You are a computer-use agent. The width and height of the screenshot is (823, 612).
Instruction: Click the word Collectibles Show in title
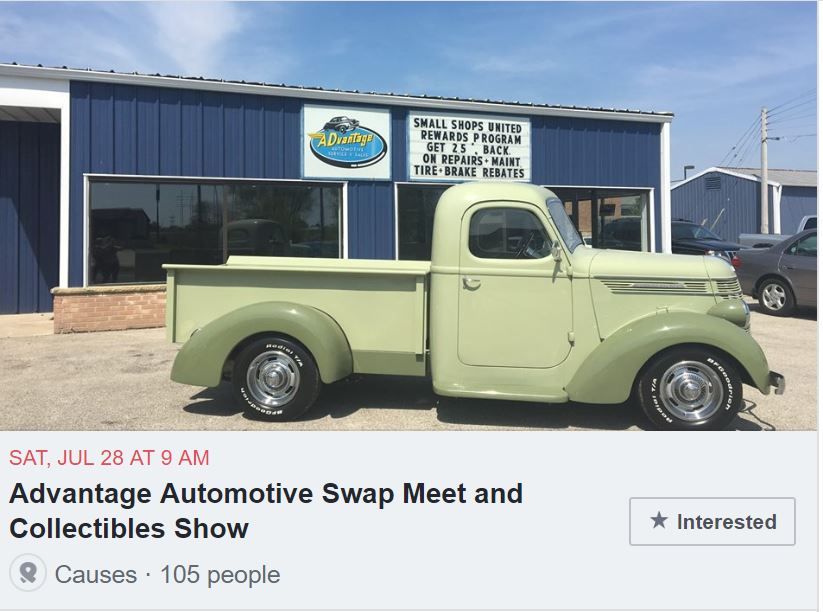point(129,529)
